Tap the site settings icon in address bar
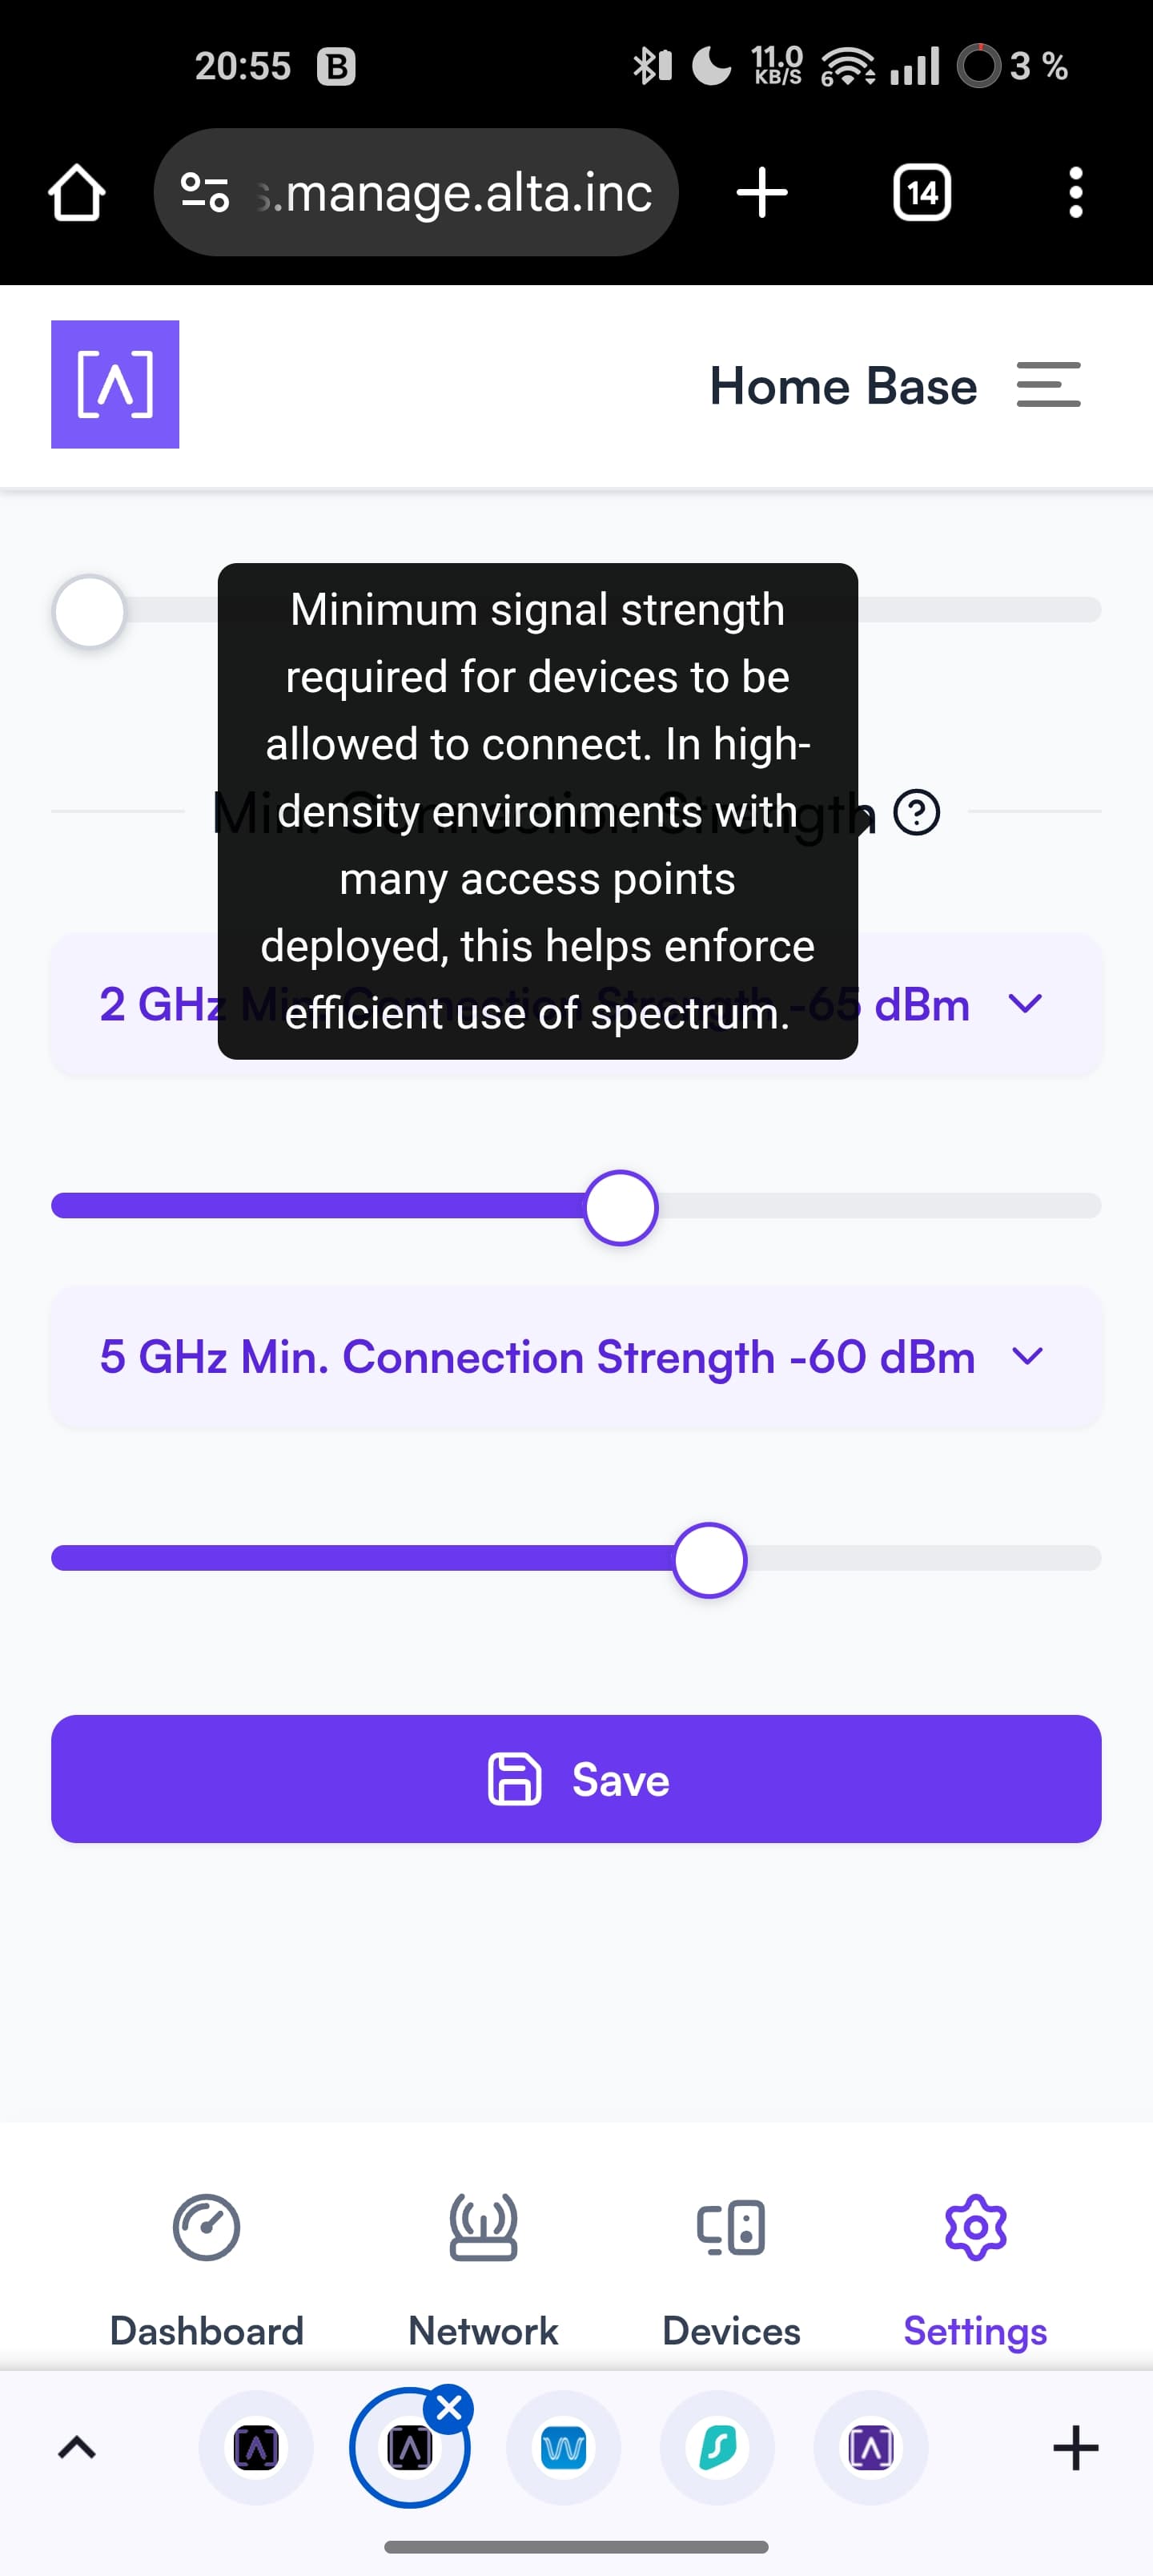 pos(205,192)
